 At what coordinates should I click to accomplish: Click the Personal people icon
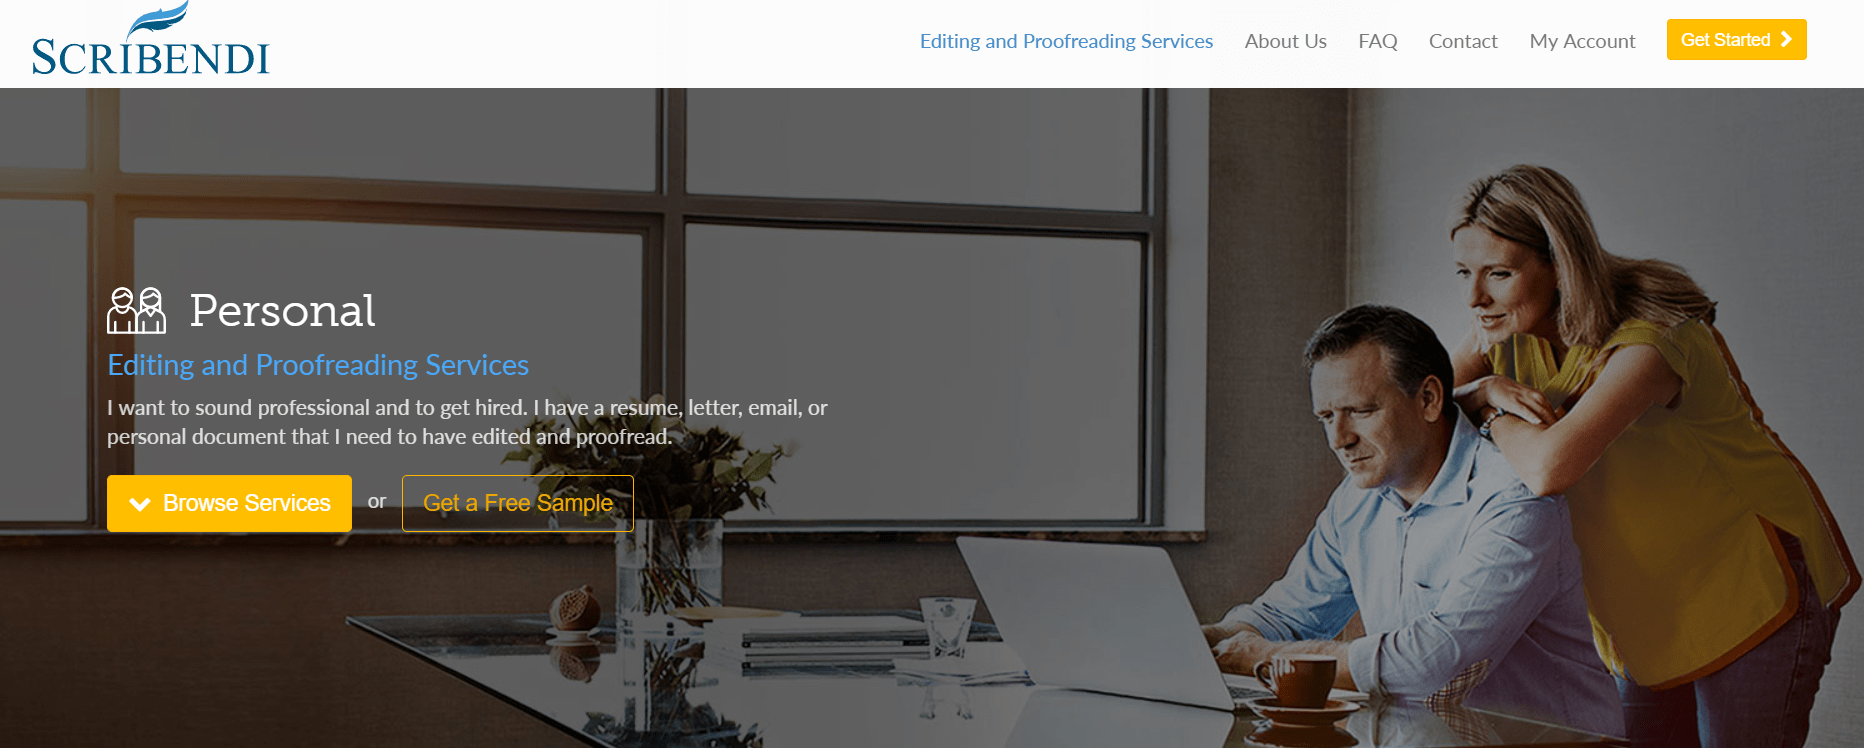tap(136, 310)
